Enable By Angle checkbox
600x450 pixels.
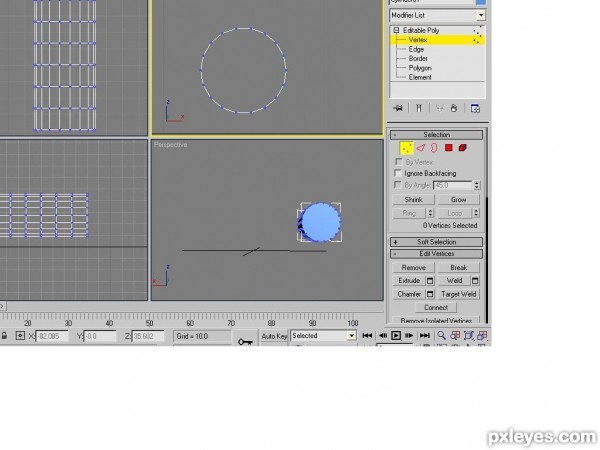pos(399,185)
